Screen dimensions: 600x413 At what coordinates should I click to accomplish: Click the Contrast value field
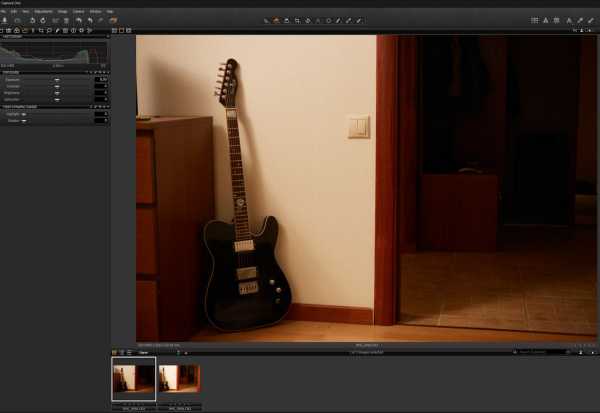point(101,86)
